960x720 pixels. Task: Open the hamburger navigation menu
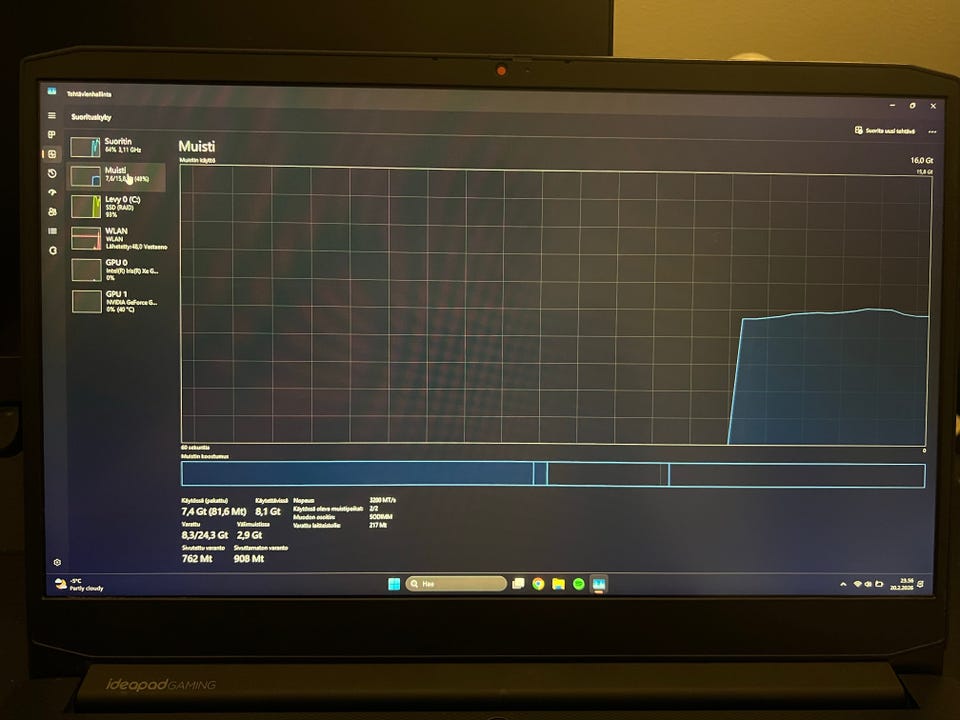tap(51, 115)
